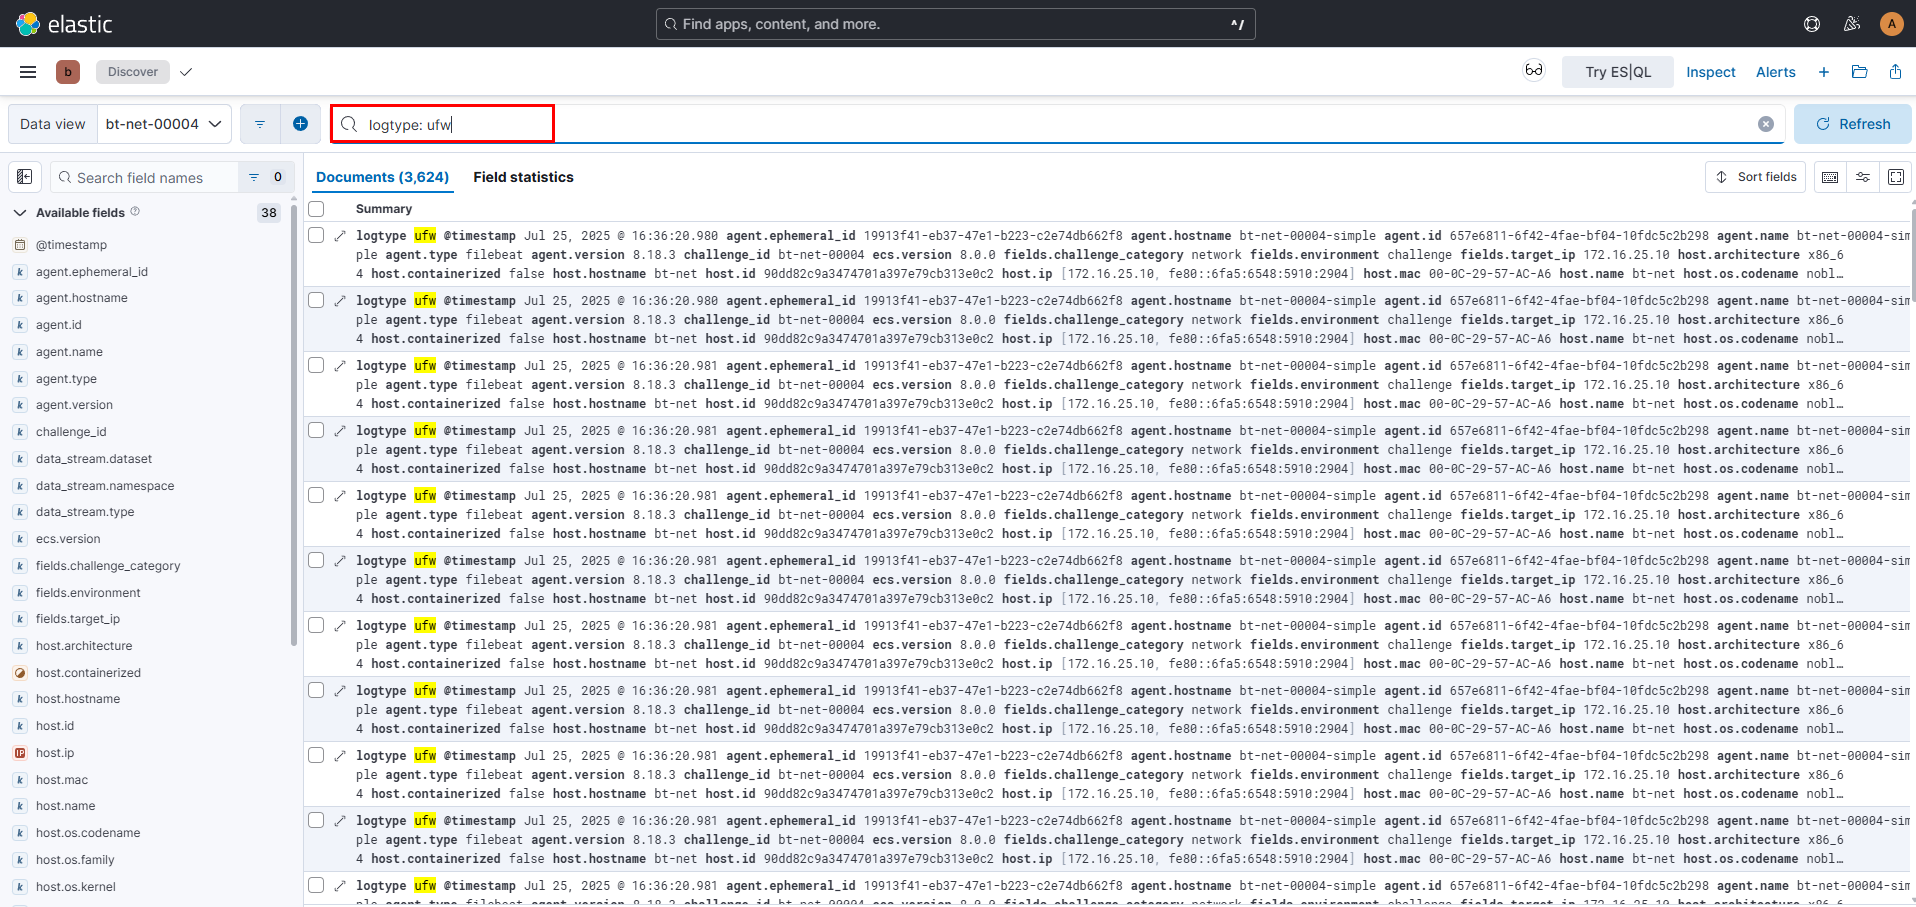Click the host.ip field type icon
The height and width of the screenshot is (907, 1916).
(20, 753)
